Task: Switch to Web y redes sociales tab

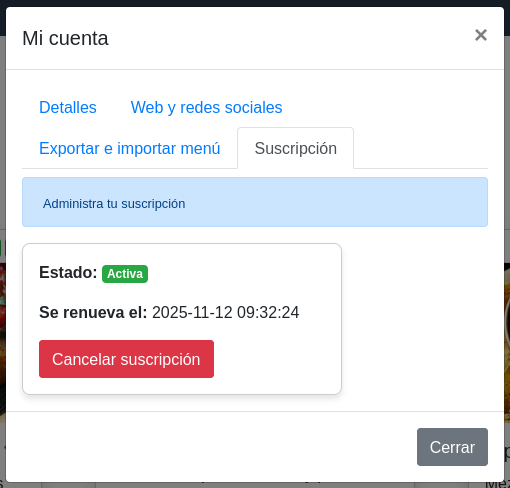Action: pos(206,107)
